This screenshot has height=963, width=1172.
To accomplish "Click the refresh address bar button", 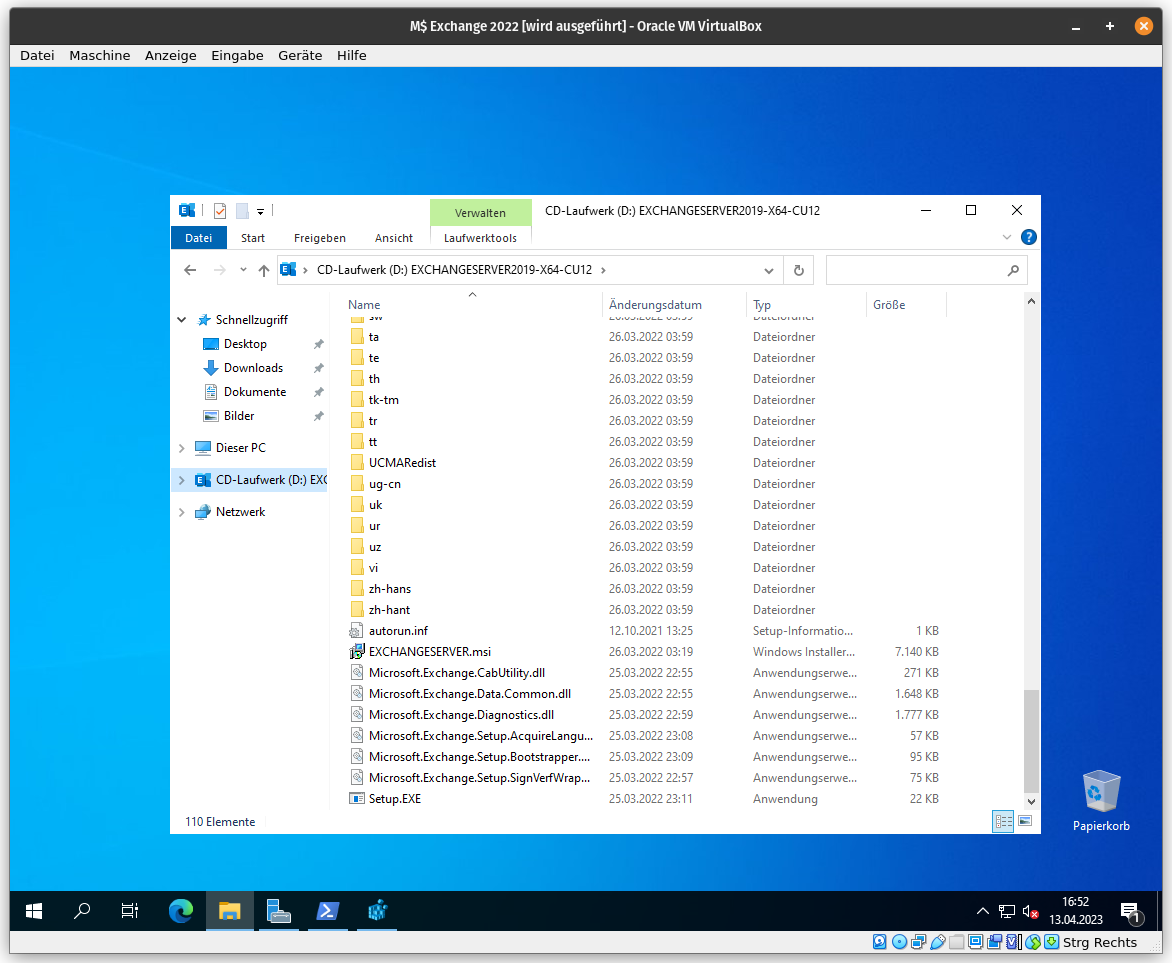I will (798, 270).
